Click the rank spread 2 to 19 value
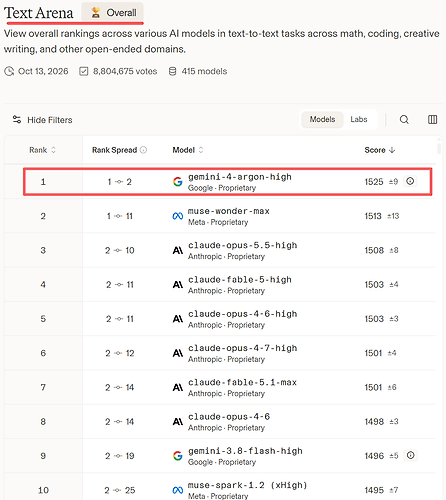The image size is (446, 500). (x=120, y=456)
